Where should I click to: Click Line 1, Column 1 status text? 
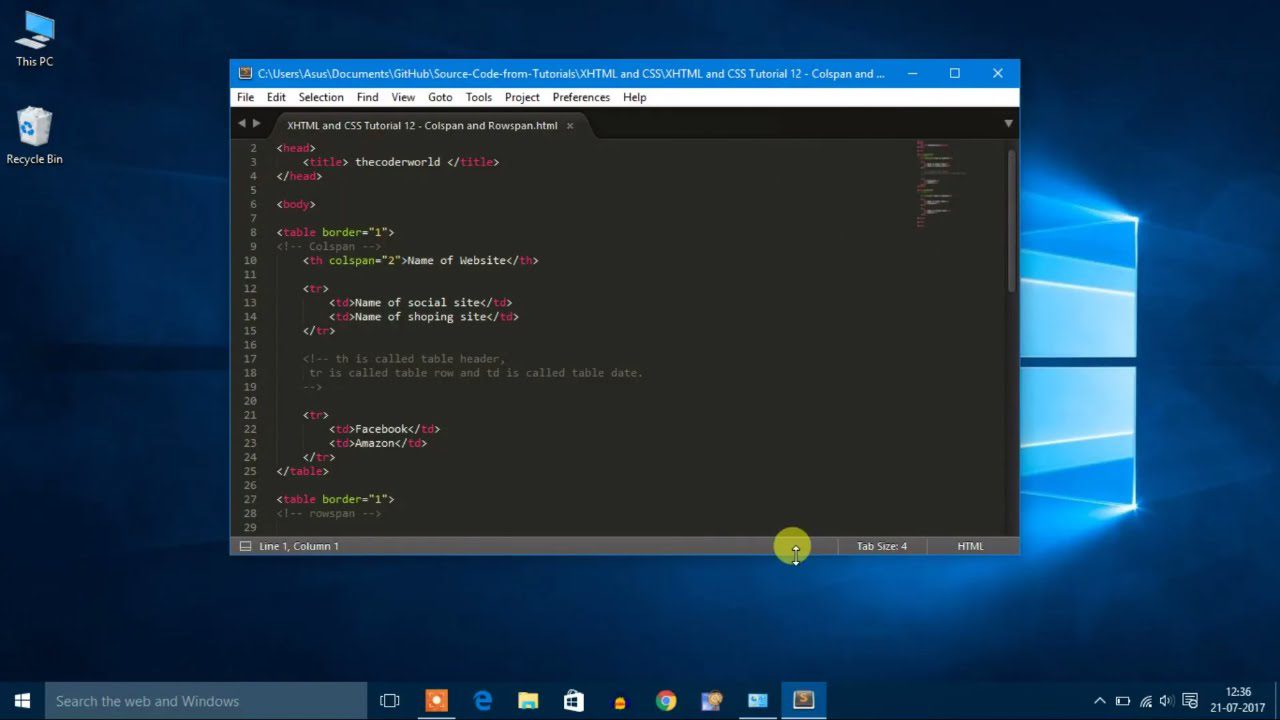point(299,546)
